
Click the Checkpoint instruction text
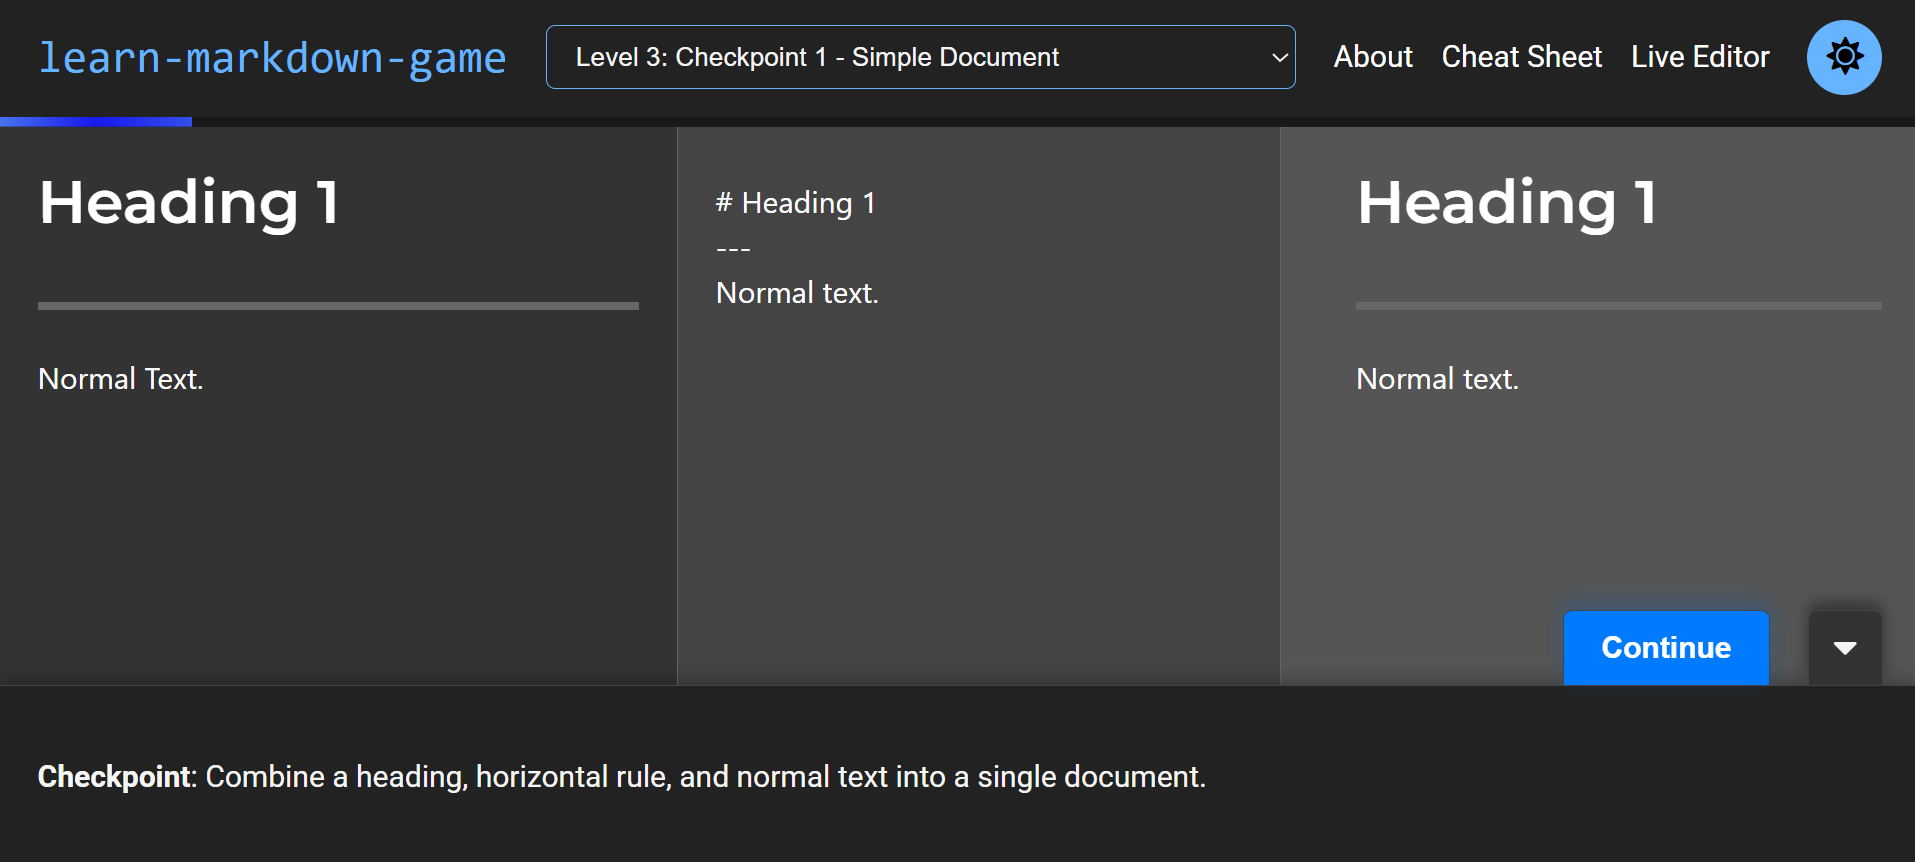click(621, 777)
